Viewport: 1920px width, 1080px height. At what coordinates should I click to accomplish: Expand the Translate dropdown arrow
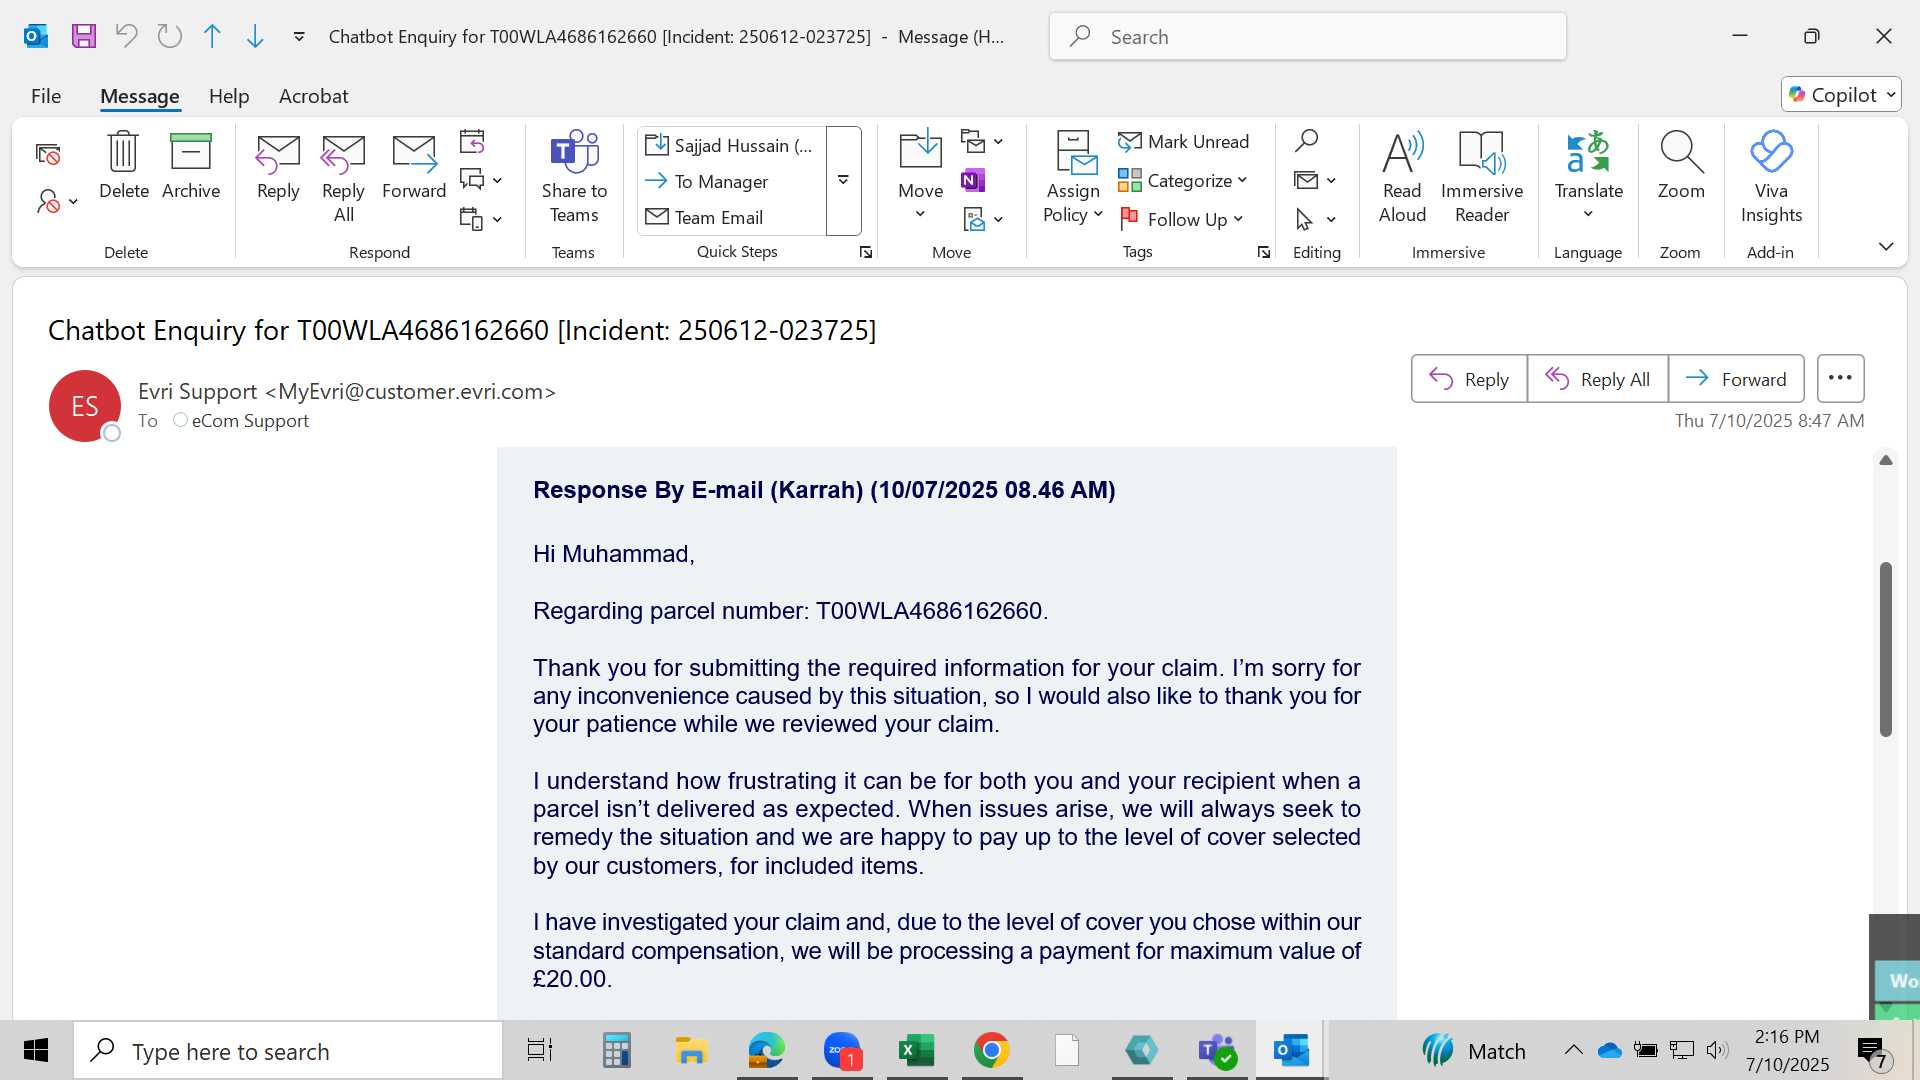1588,214
